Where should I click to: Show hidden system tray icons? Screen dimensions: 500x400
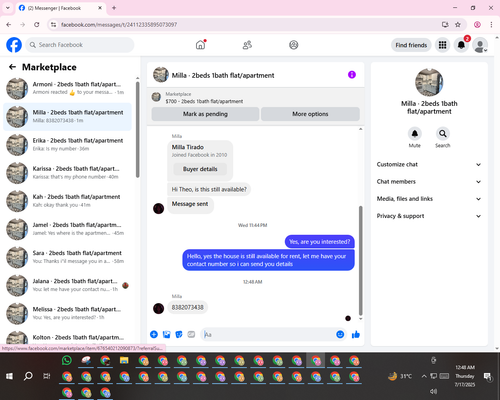pyautogui.click(x=424, y=376)
